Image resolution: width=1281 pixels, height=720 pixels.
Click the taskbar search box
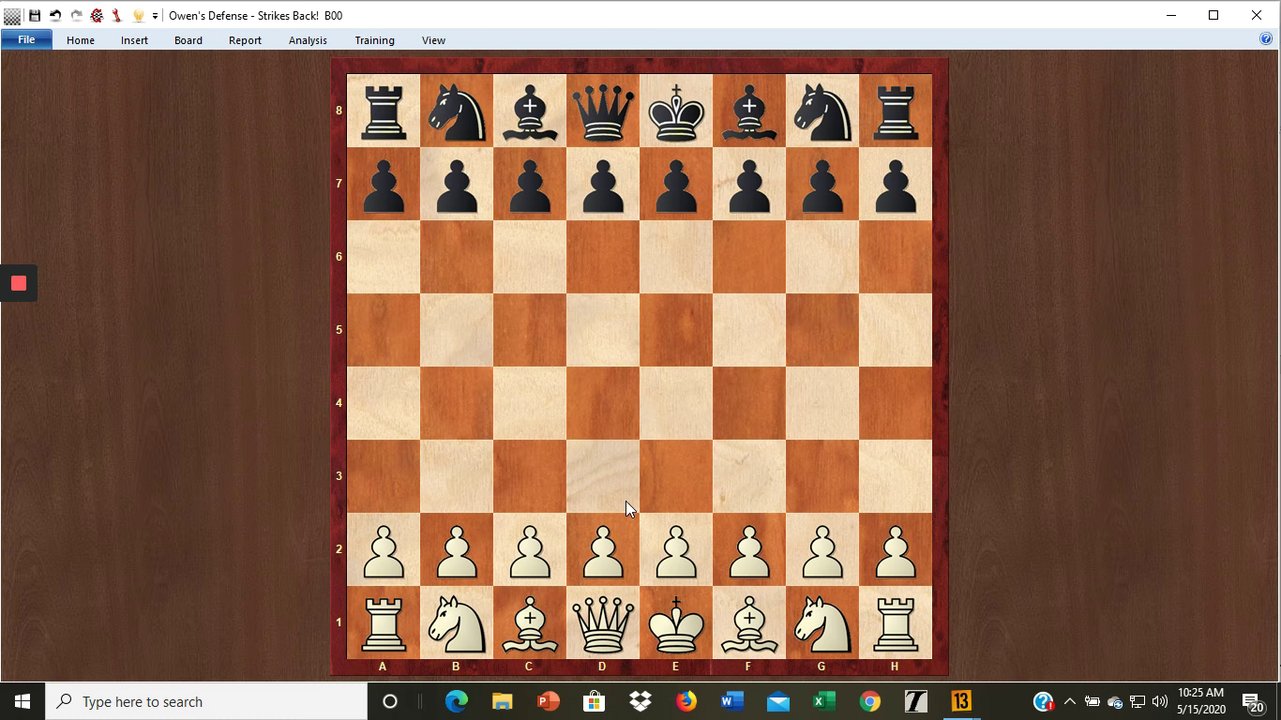pos(207,701)
